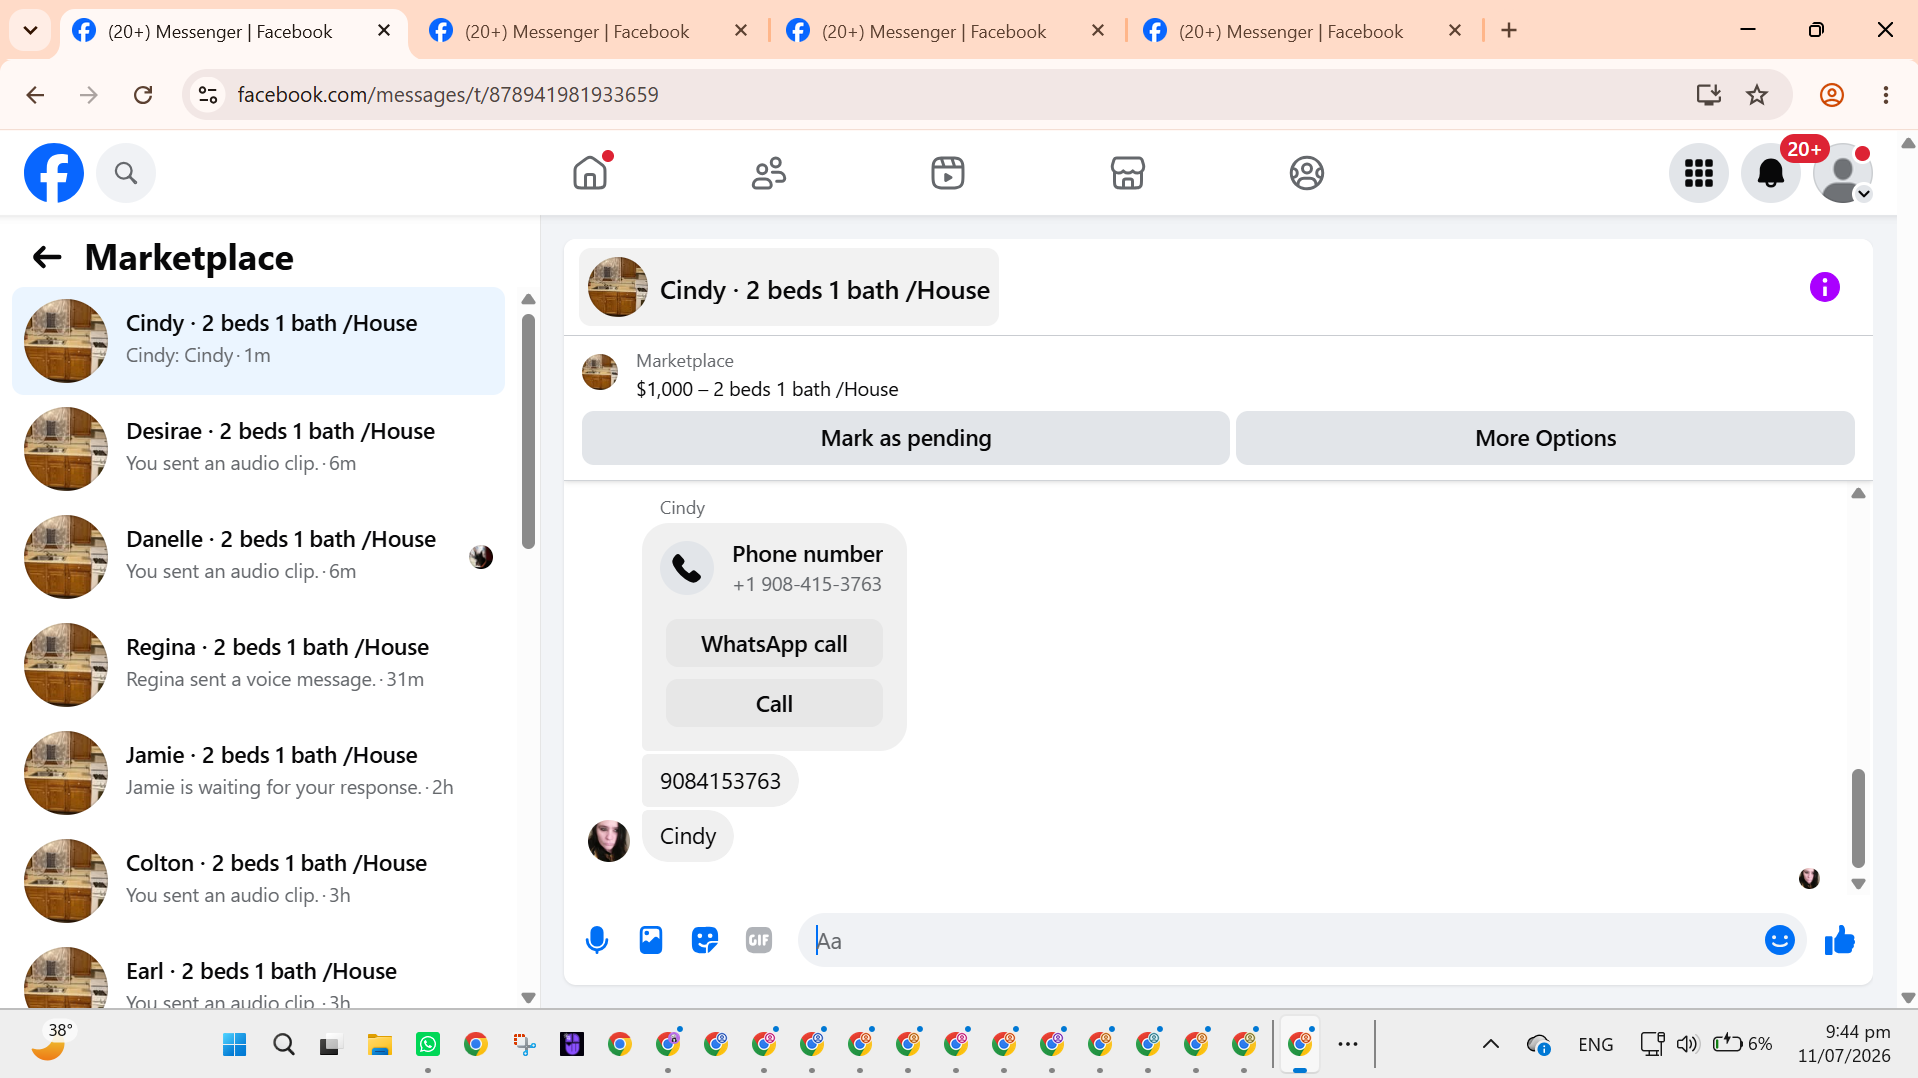Open Jamie's conversation
Image resolution: width=1918 pixels, height=1078 pixels.
tap(258, 773)
